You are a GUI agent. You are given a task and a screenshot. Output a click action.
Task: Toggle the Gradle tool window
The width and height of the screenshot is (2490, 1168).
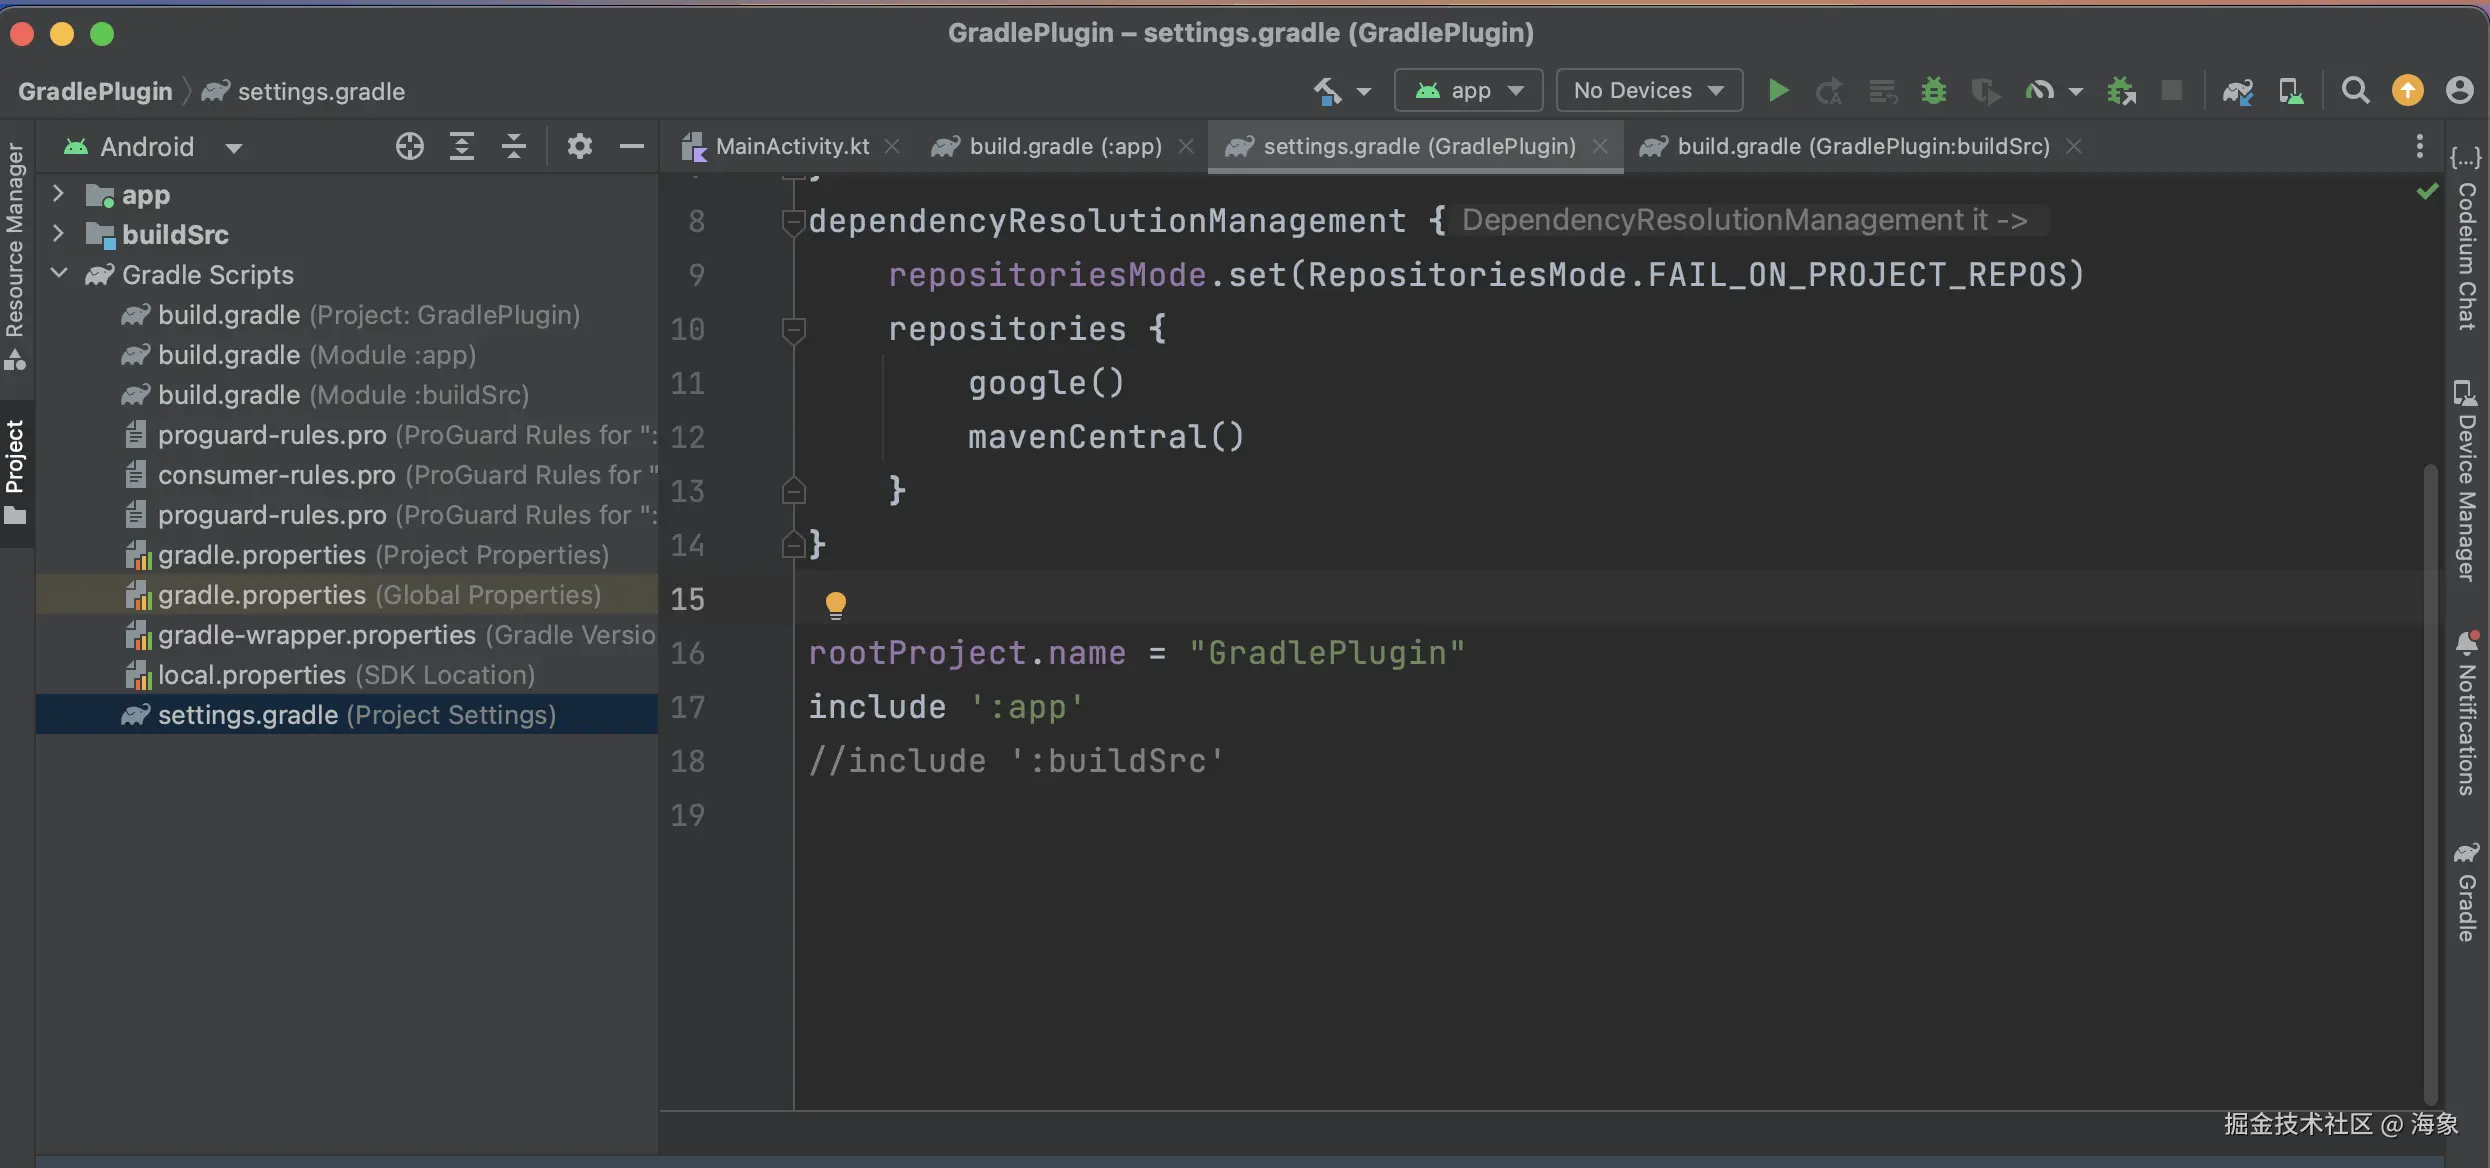(2466, 893)
